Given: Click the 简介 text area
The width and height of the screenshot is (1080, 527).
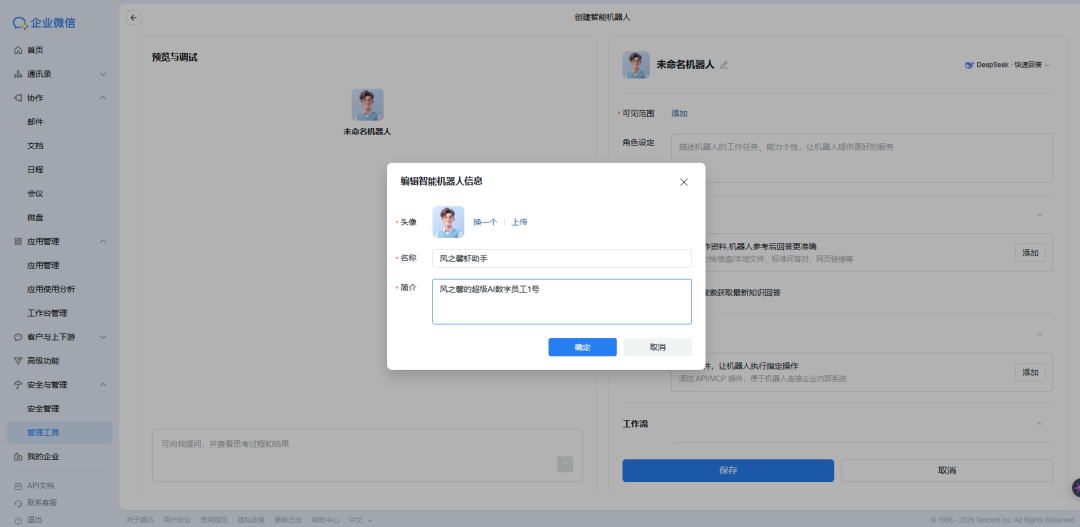Looking at the screenshot, I should [562, 302].
